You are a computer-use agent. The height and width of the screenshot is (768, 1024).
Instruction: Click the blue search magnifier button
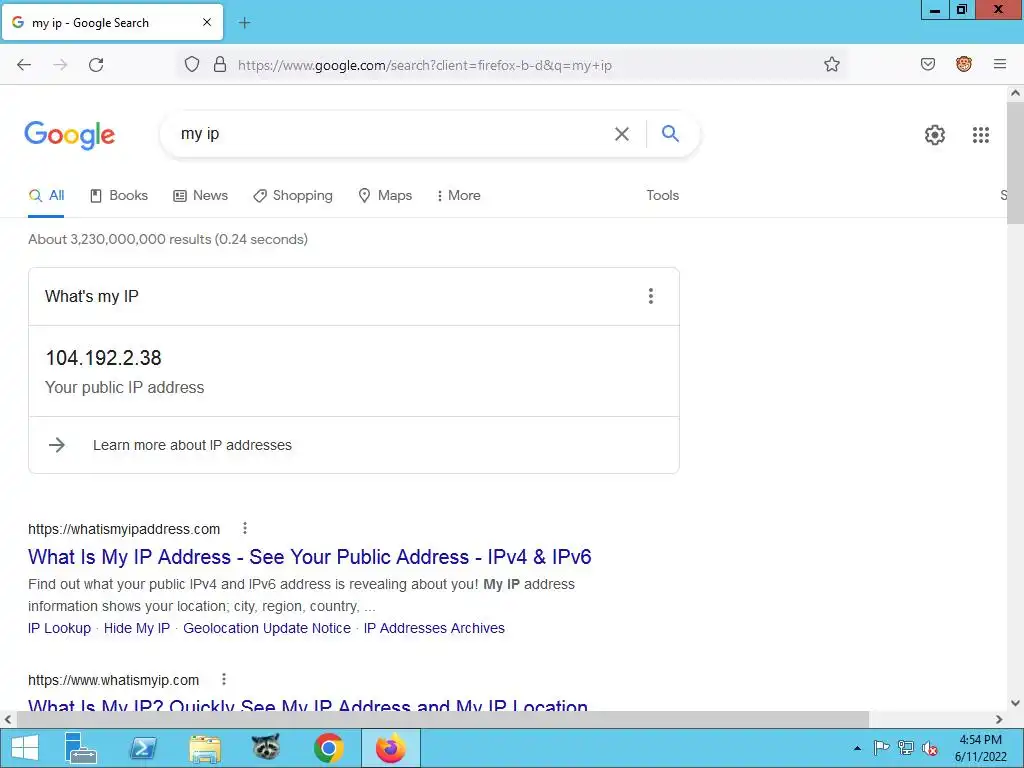(670, 133)
